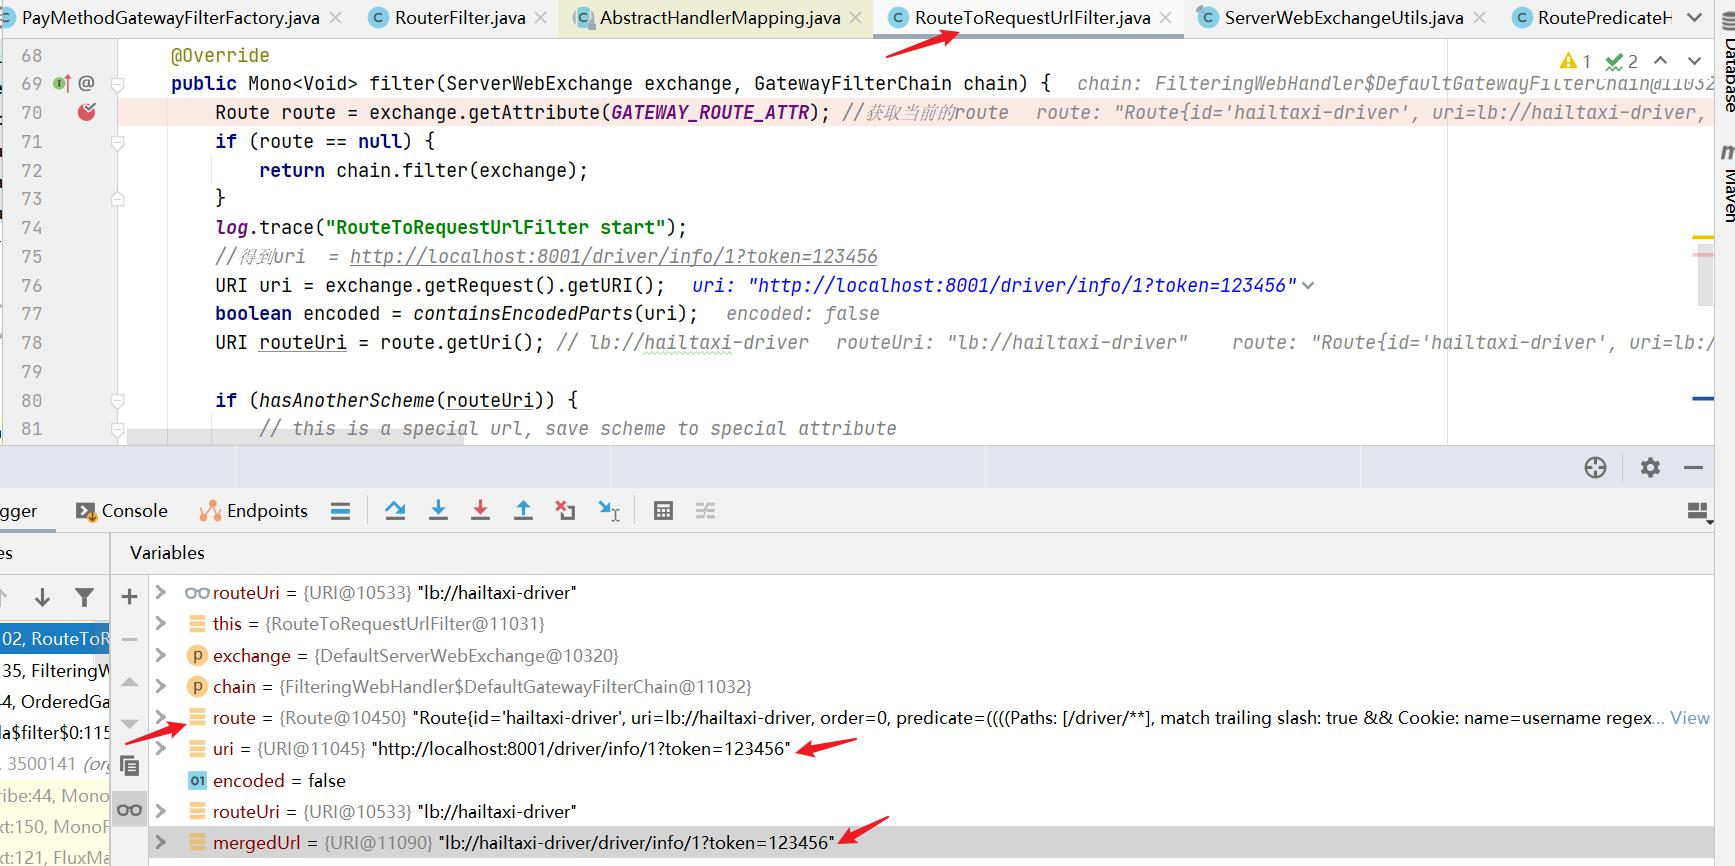Click the Run to Cursor icon

(608, 511)
